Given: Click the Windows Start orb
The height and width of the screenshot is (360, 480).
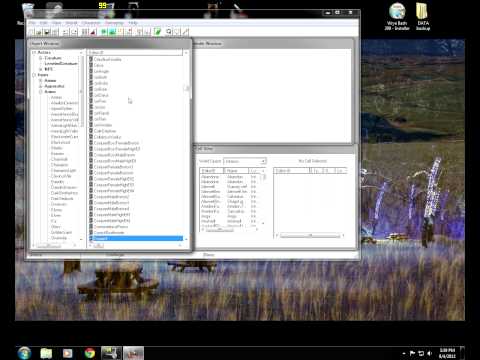Looking at the screenshot, I should coord(24,353).
